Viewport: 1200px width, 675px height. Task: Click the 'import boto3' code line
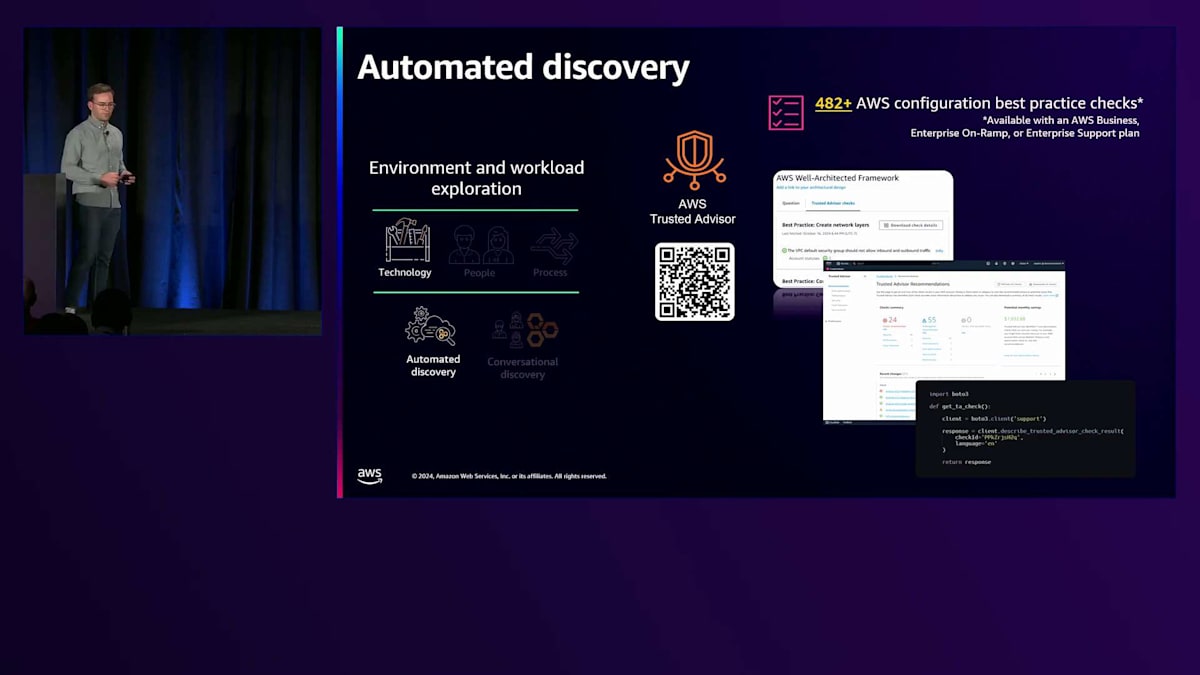click(x=948, y=394)
